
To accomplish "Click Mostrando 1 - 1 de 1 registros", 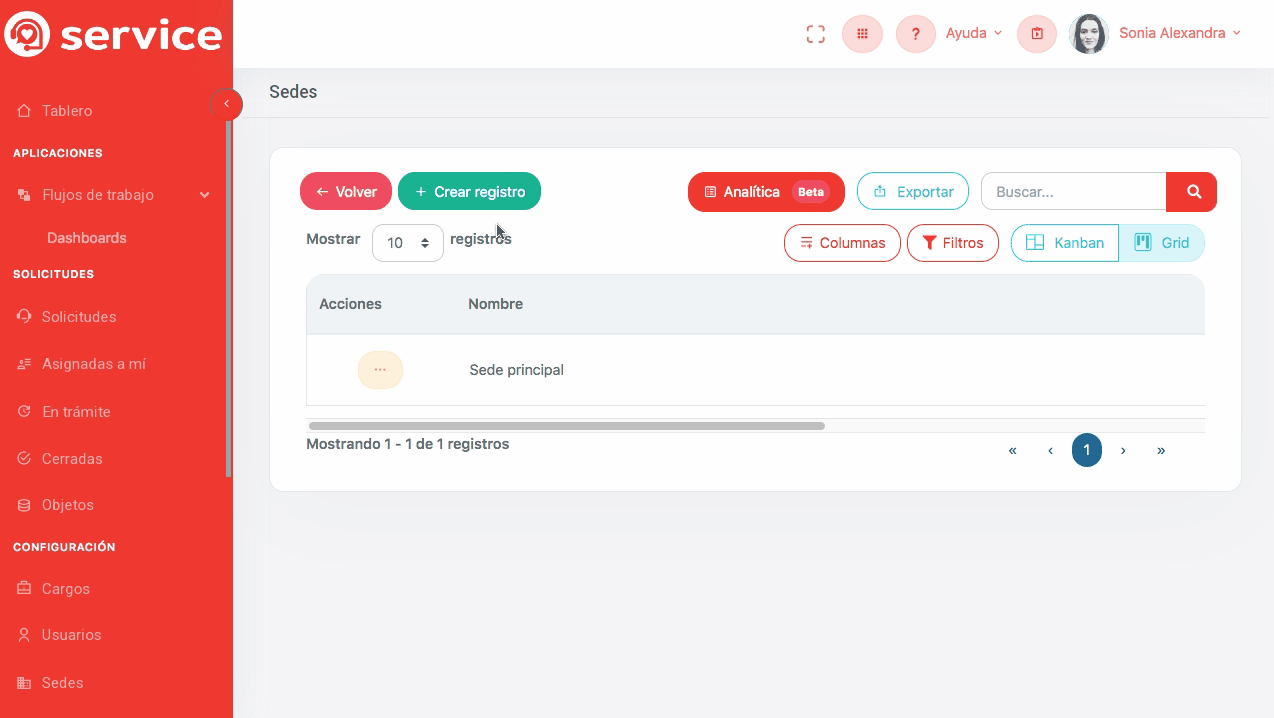I will coord(408,444).
